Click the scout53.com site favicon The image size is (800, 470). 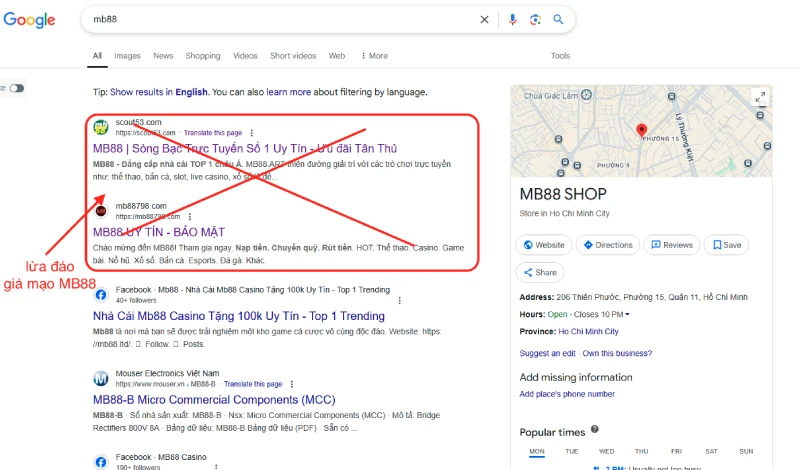(101, 127)
